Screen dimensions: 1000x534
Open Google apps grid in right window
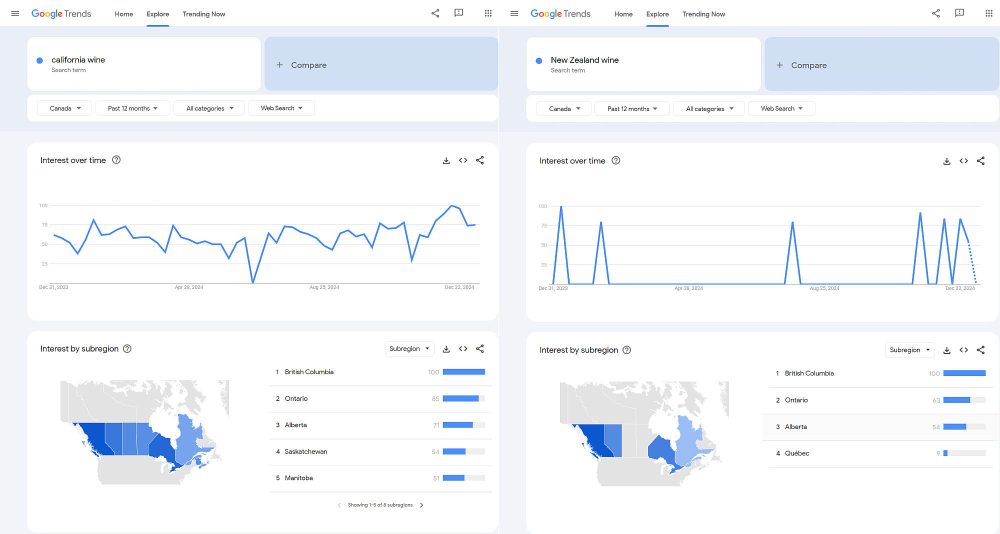click(988, 13)
